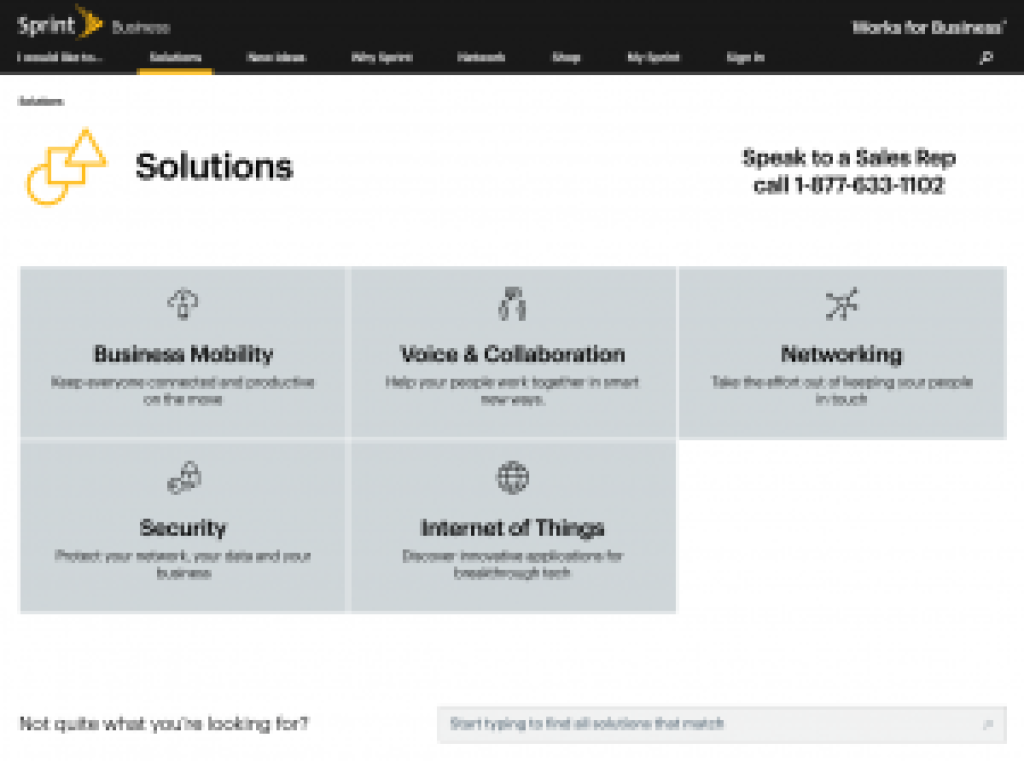1024x761 pixels.
Task: Click the Business Mobility cloud icon
Action: tap(183, 303)
